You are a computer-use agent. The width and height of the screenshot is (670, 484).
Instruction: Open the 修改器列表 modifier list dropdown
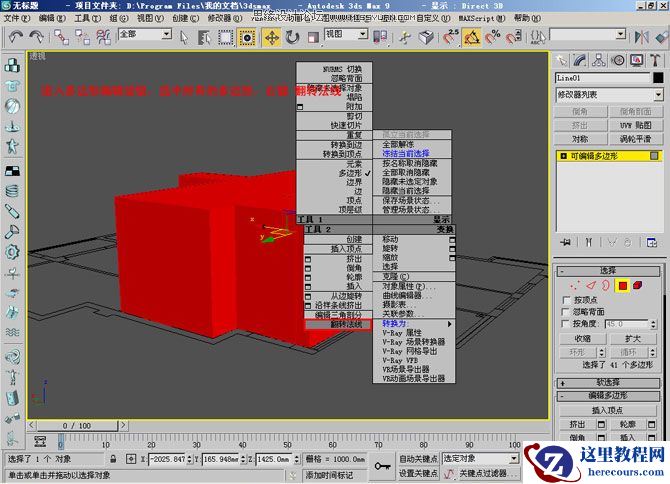[609, 95]
